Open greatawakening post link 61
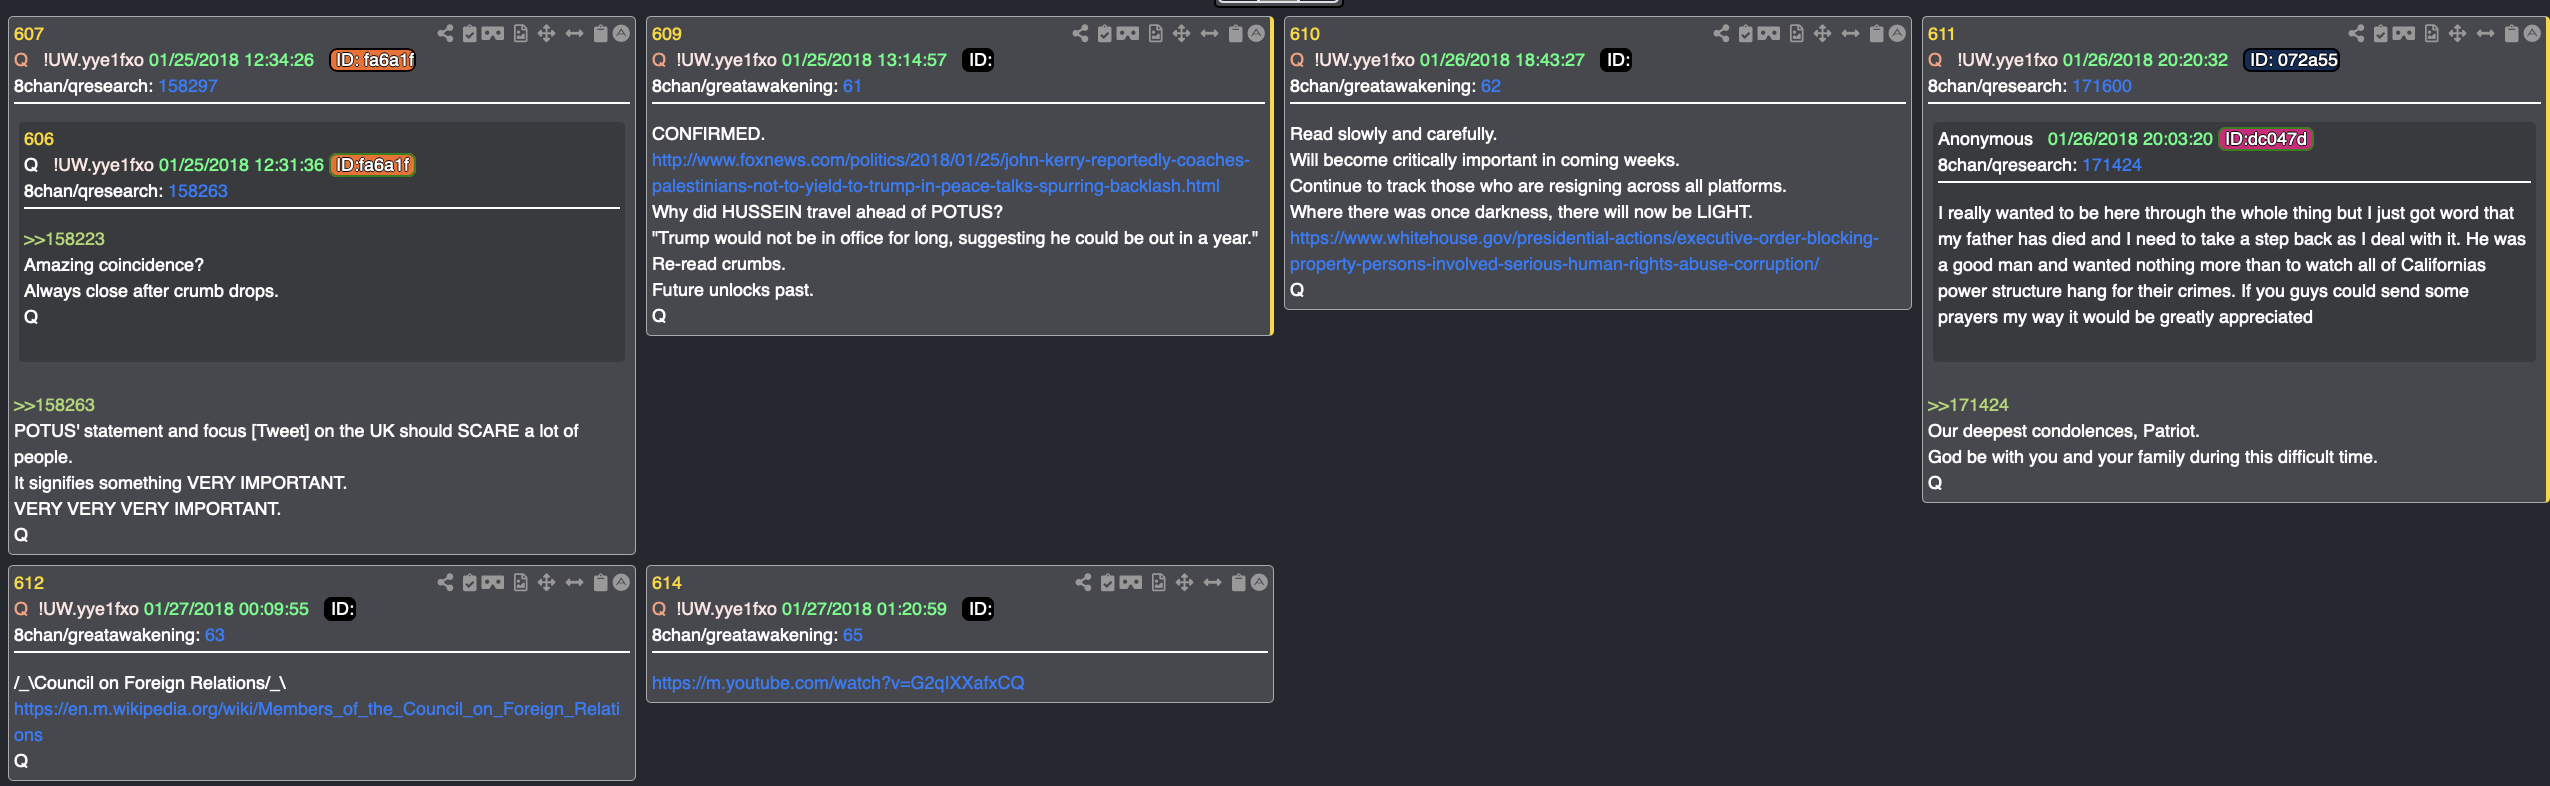 (x=852, y=86)
